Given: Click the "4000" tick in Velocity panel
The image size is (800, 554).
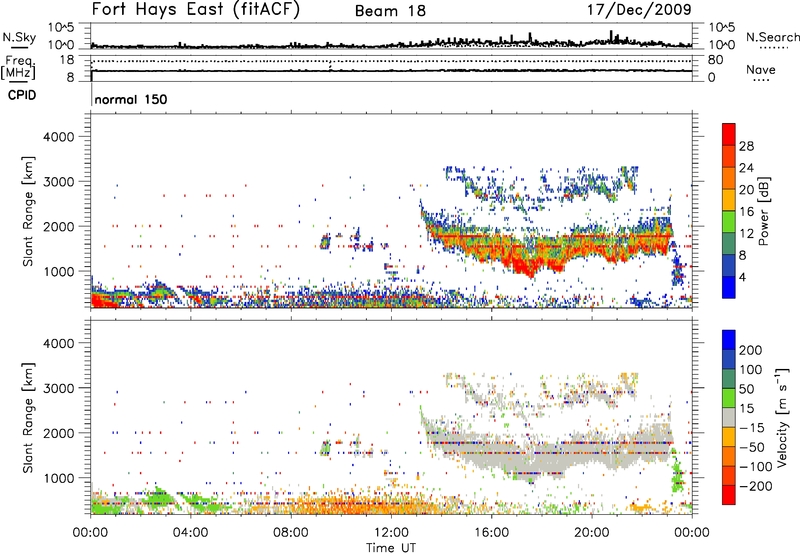Looking at the screenshot, I should tap(58, 343).
